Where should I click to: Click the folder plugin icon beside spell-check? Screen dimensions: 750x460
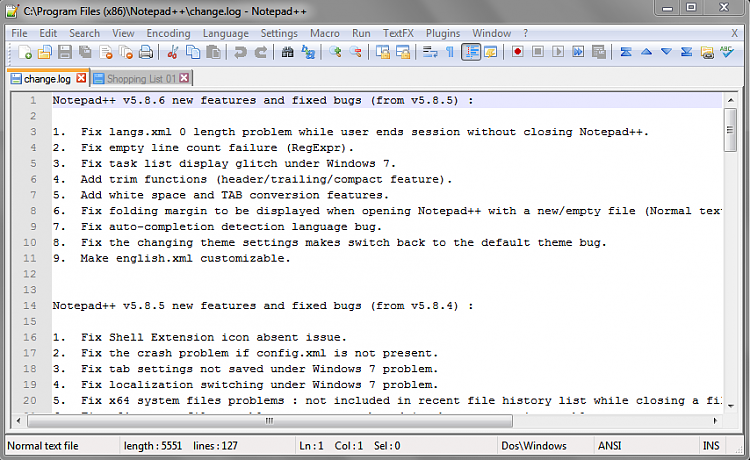(707, 52)
